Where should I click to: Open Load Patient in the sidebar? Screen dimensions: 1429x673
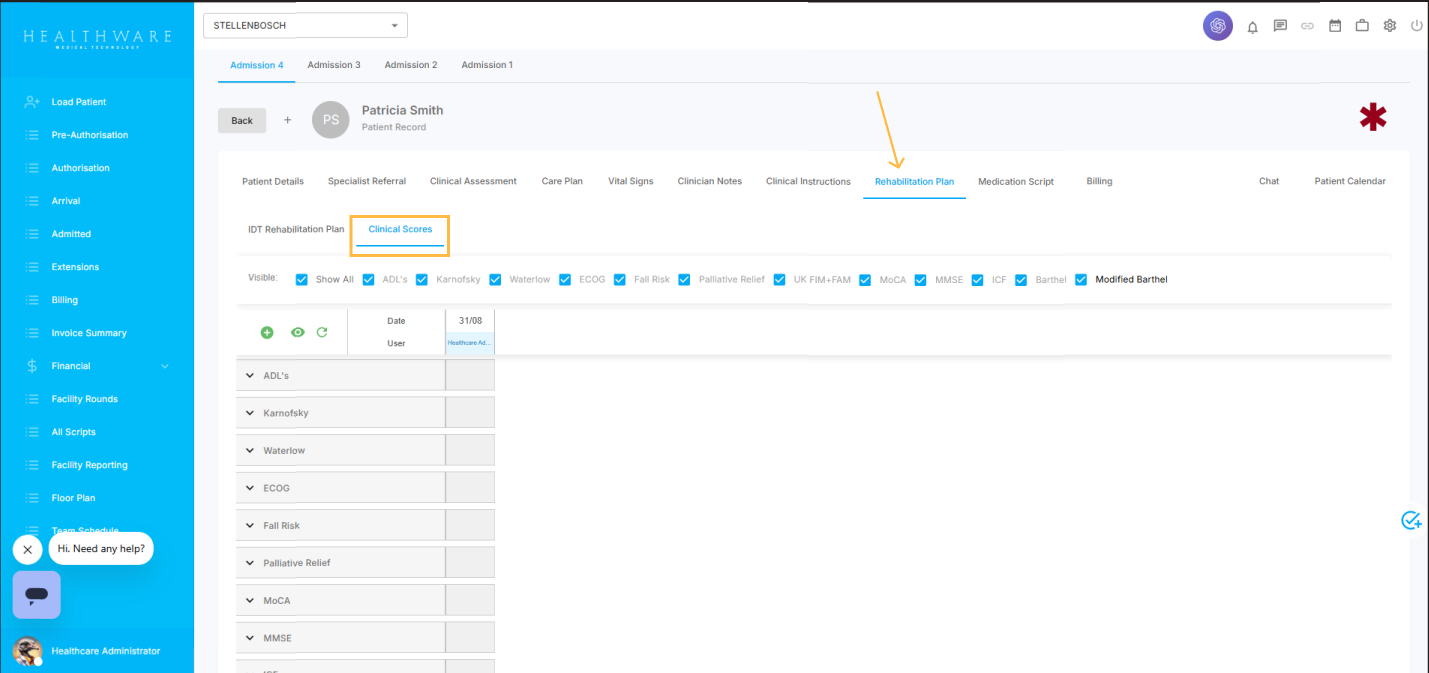(78, 102)
